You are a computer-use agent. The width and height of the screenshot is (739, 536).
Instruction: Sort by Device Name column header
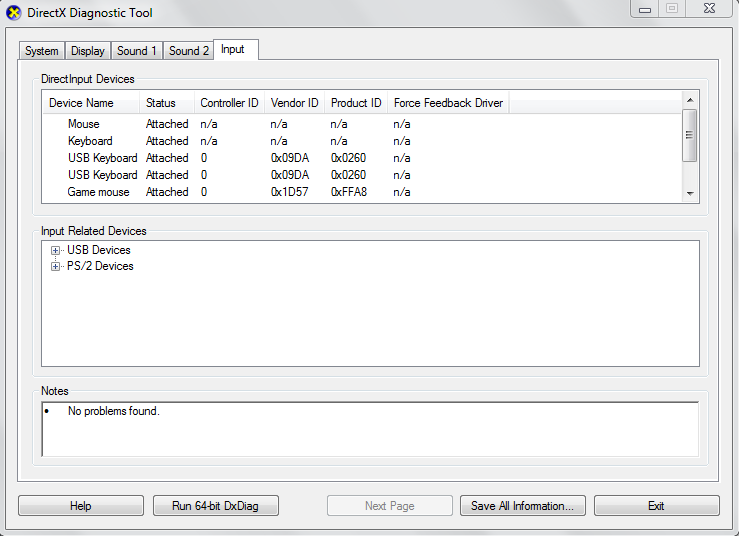click(91, 103)
